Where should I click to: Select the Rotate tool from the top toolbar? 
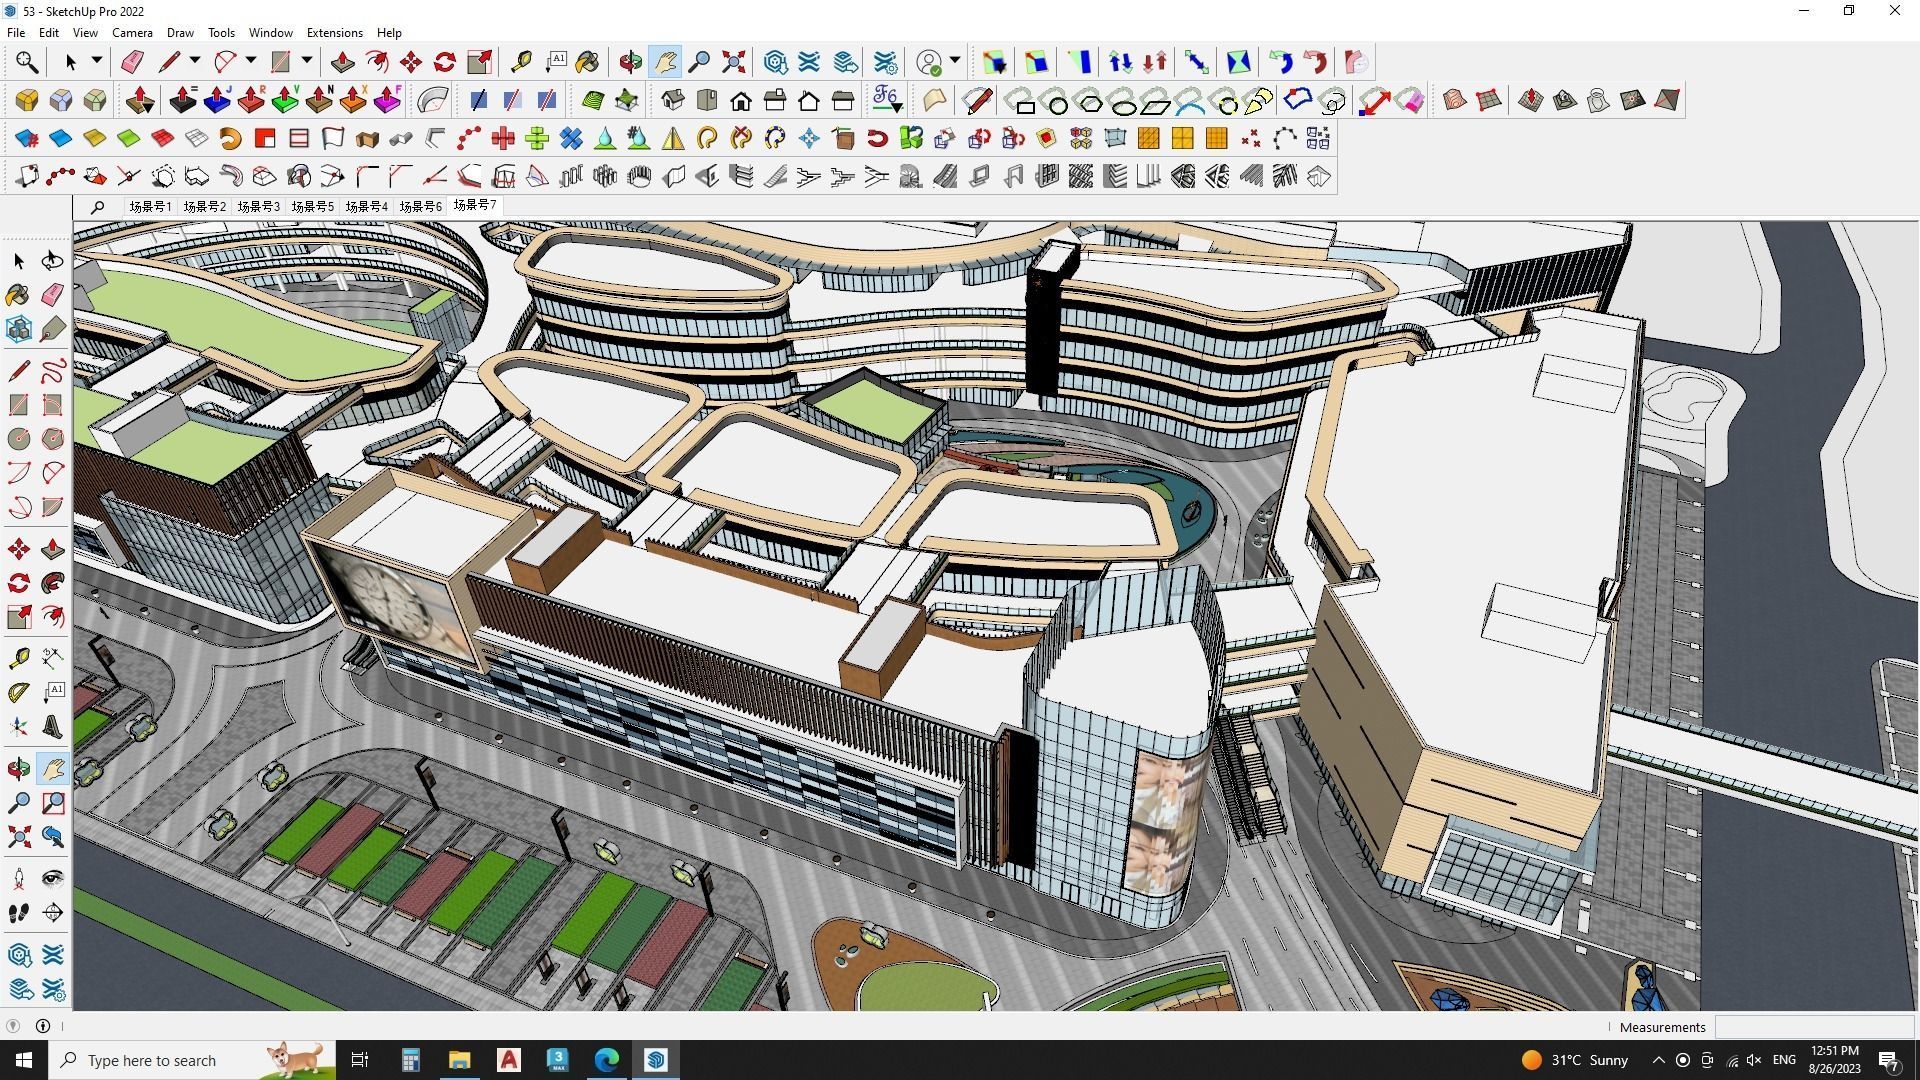(444, 61)
